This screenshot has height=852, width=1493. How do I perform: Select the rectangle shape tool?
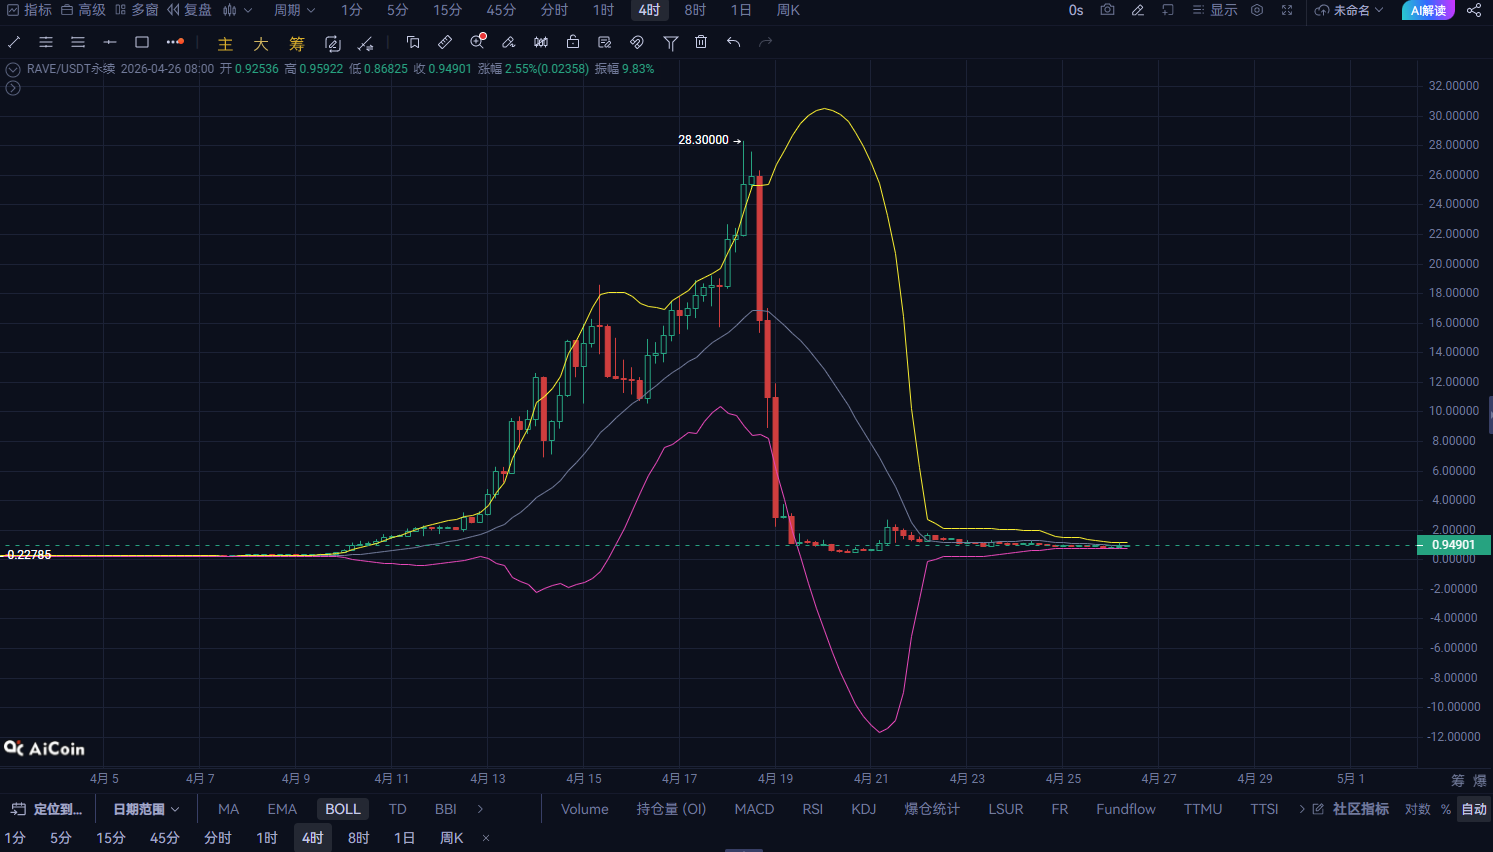pyautogui.click(x=142, y=42)
